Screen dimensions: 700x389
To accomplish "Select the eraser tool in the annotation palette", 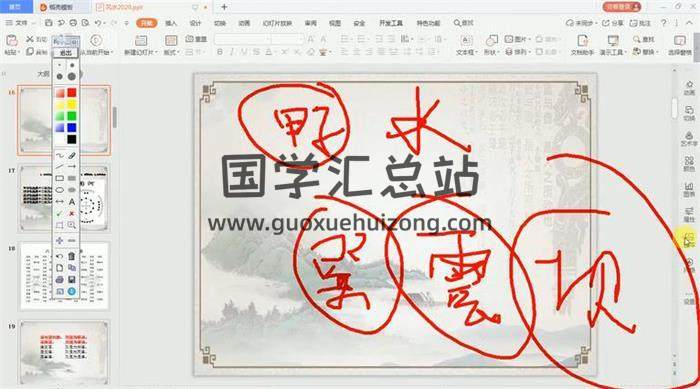I will click(72, 156).
